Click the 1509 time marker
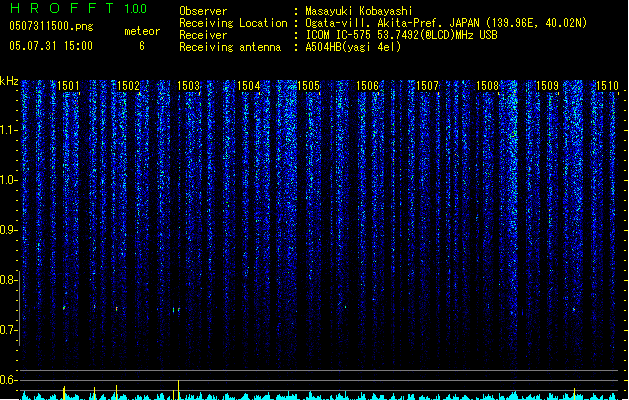The width and height of the screenshot is (629, 400). pyautogui.click(x=547, y=86)
